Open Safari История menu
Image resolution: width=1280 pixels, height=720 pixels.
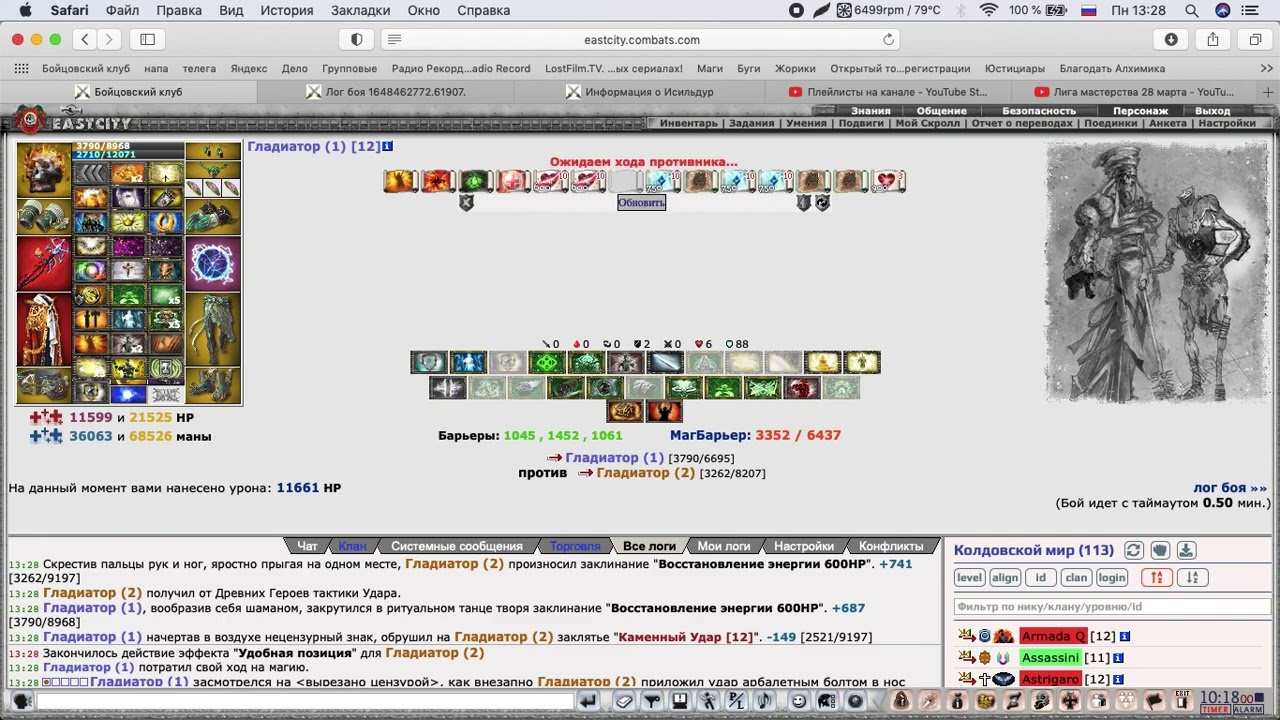(x=286, y=10)
